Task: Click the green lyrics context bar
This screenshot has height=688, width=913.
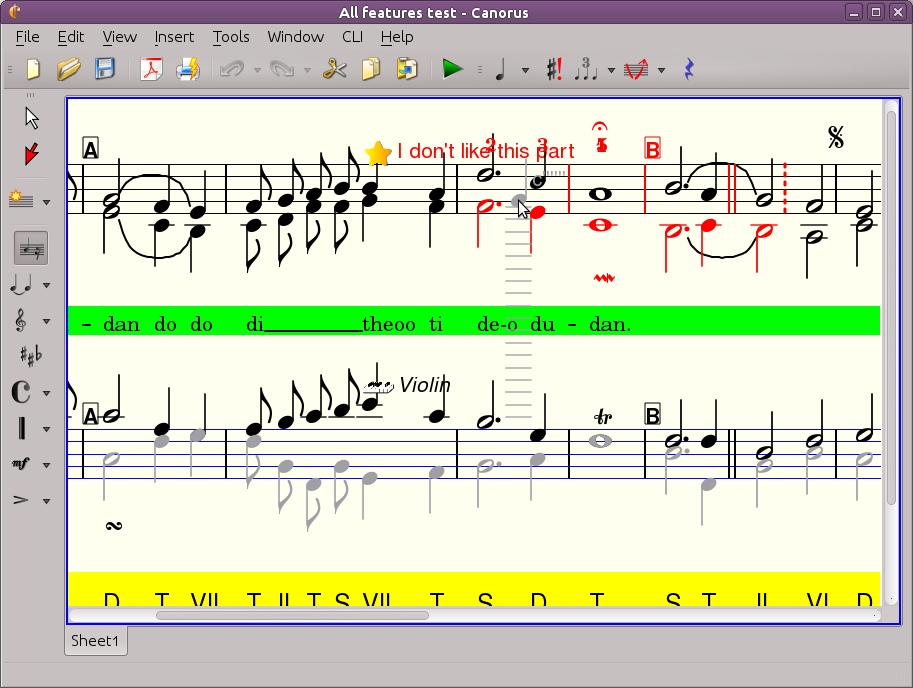Action: [x=474, y=321]
